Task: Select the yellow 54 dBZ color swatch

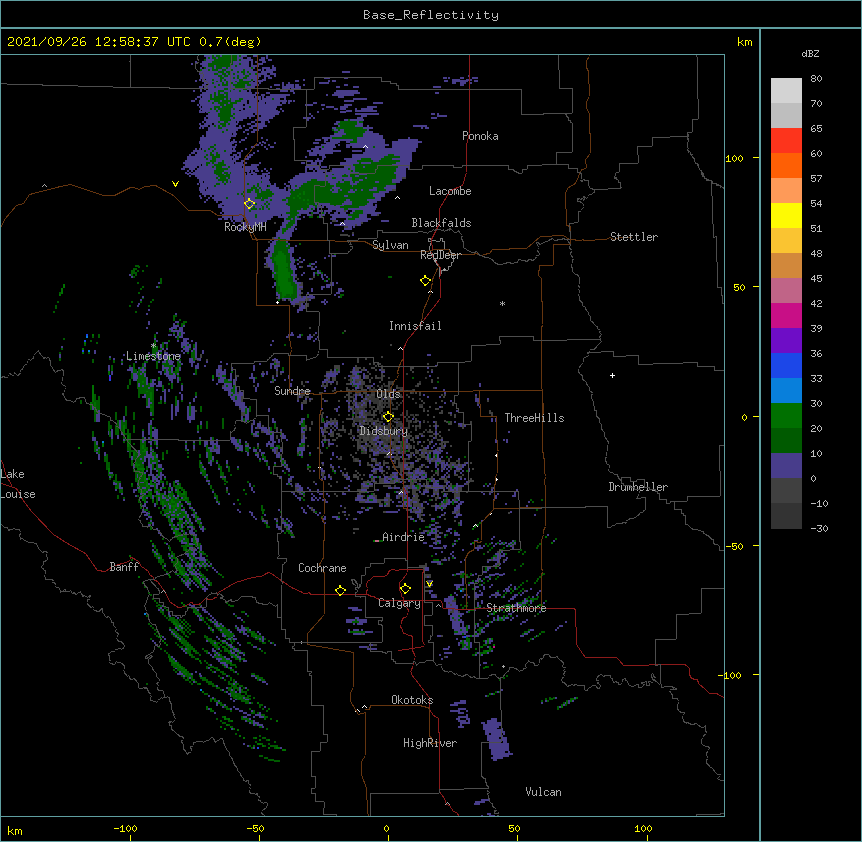Action: pyautogui.click(x=786, y=215)
